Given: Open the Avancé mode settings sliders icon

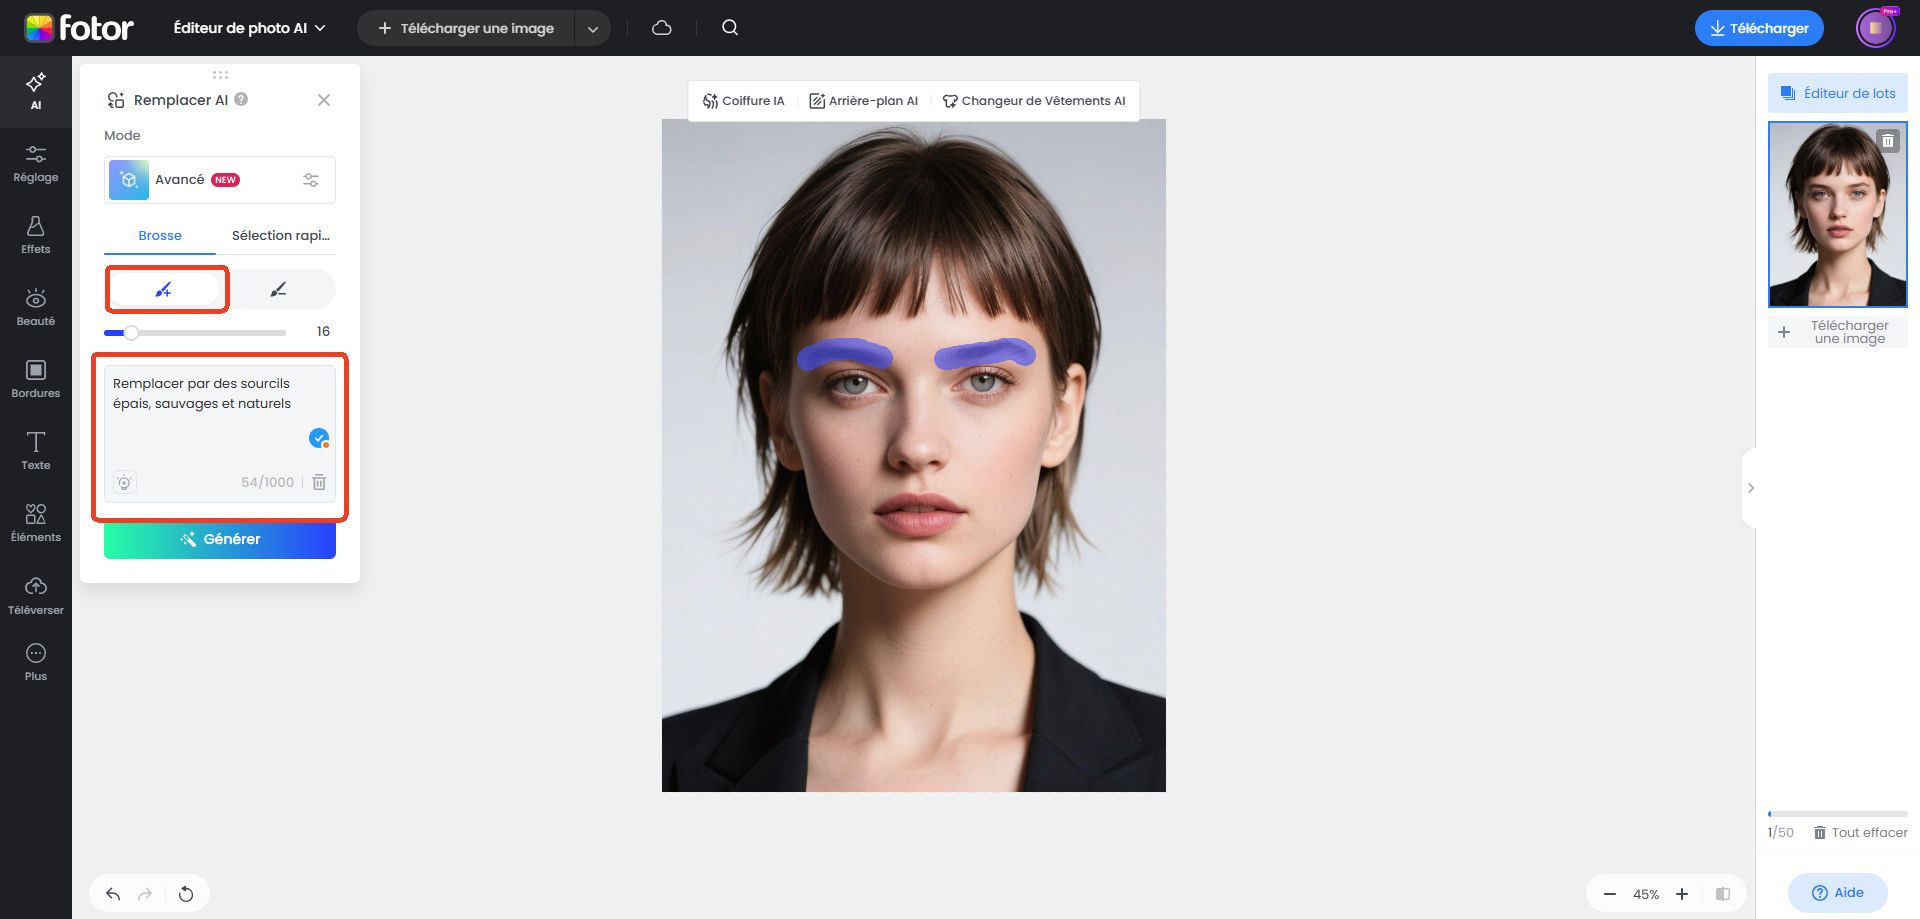Looking at the screenshot, I should coord(311,180).
